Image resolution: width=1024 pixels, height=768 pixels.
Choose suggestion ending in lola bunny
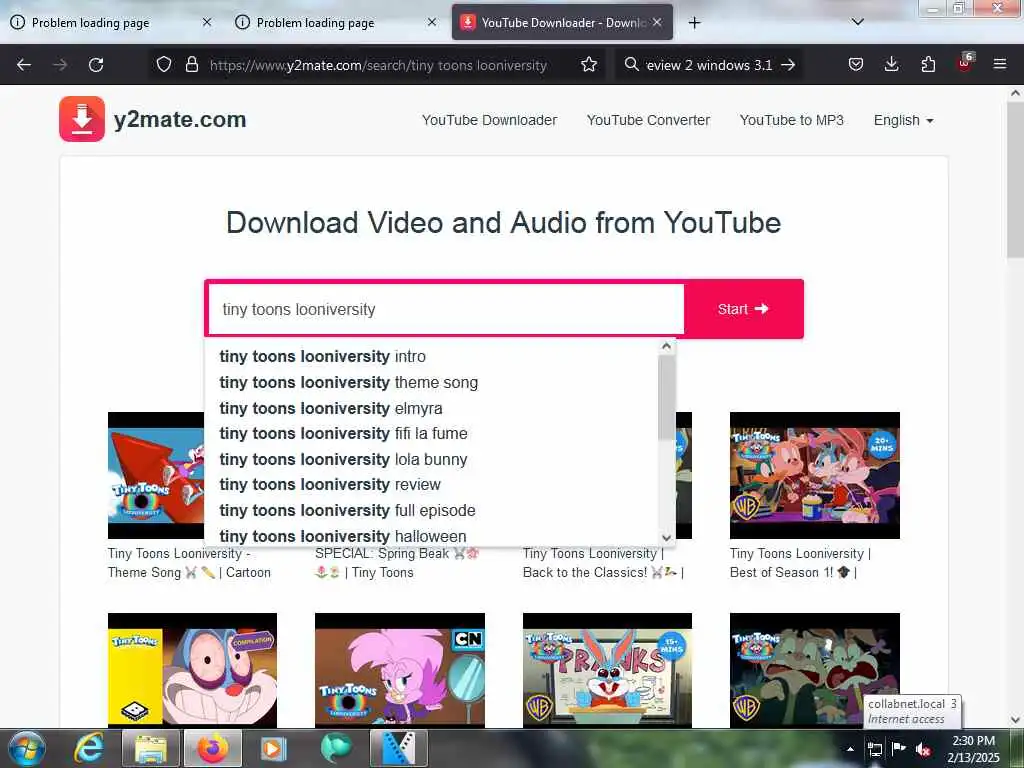pos(431,460)
